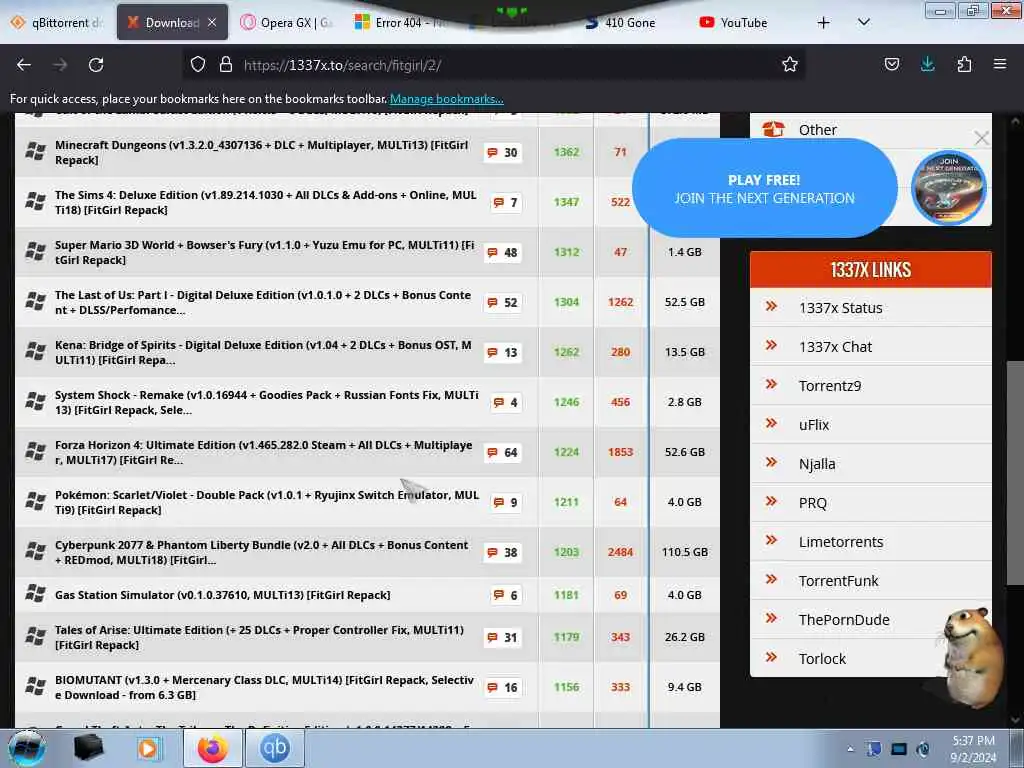This screenshot has height=768, width=1024.
Task: Click the comments icon showing 38 for Cyberpunk 2077
Action: (502, 552)
